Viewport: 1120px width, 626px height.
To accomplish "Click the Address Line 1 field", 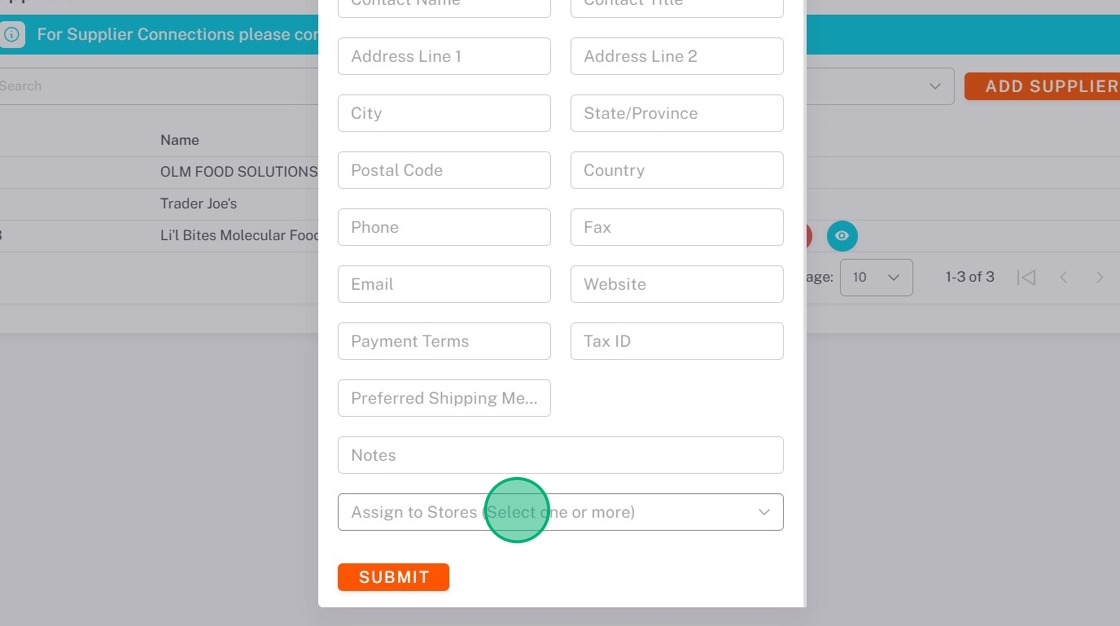I will [444, 56].
